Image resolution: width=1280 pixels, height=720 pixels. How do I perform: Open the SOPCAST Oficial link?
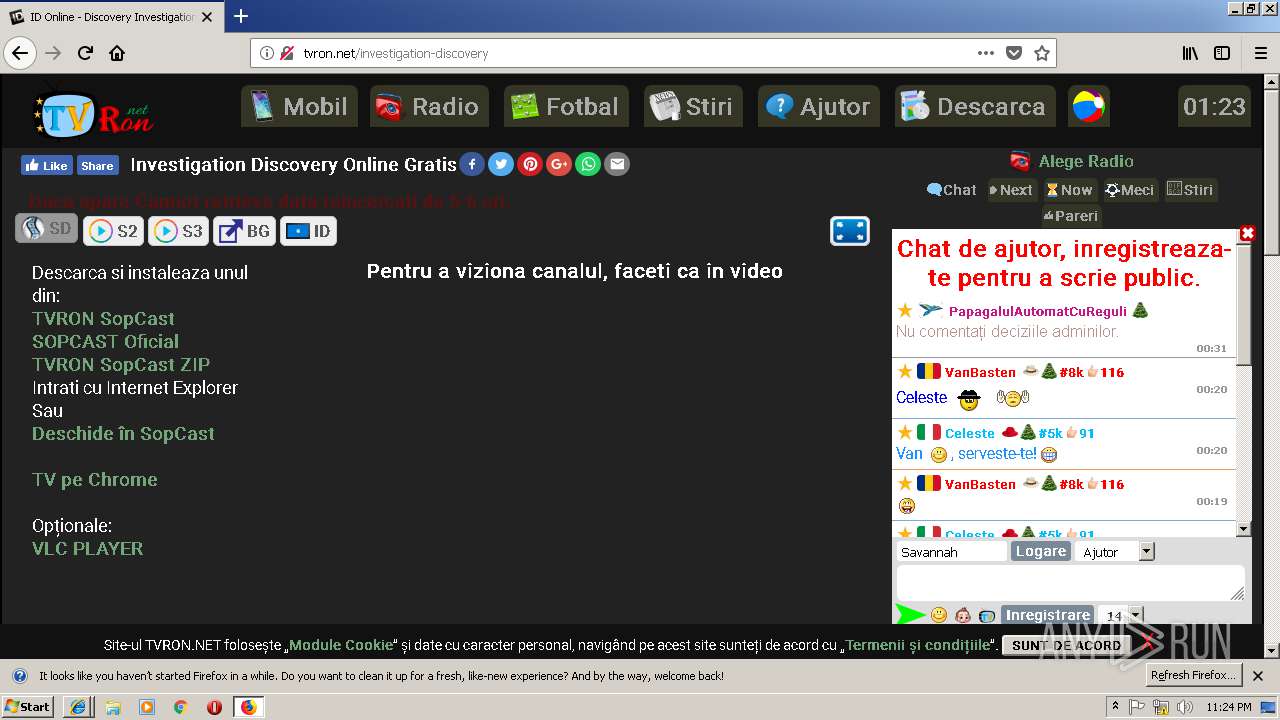point(105,342)
